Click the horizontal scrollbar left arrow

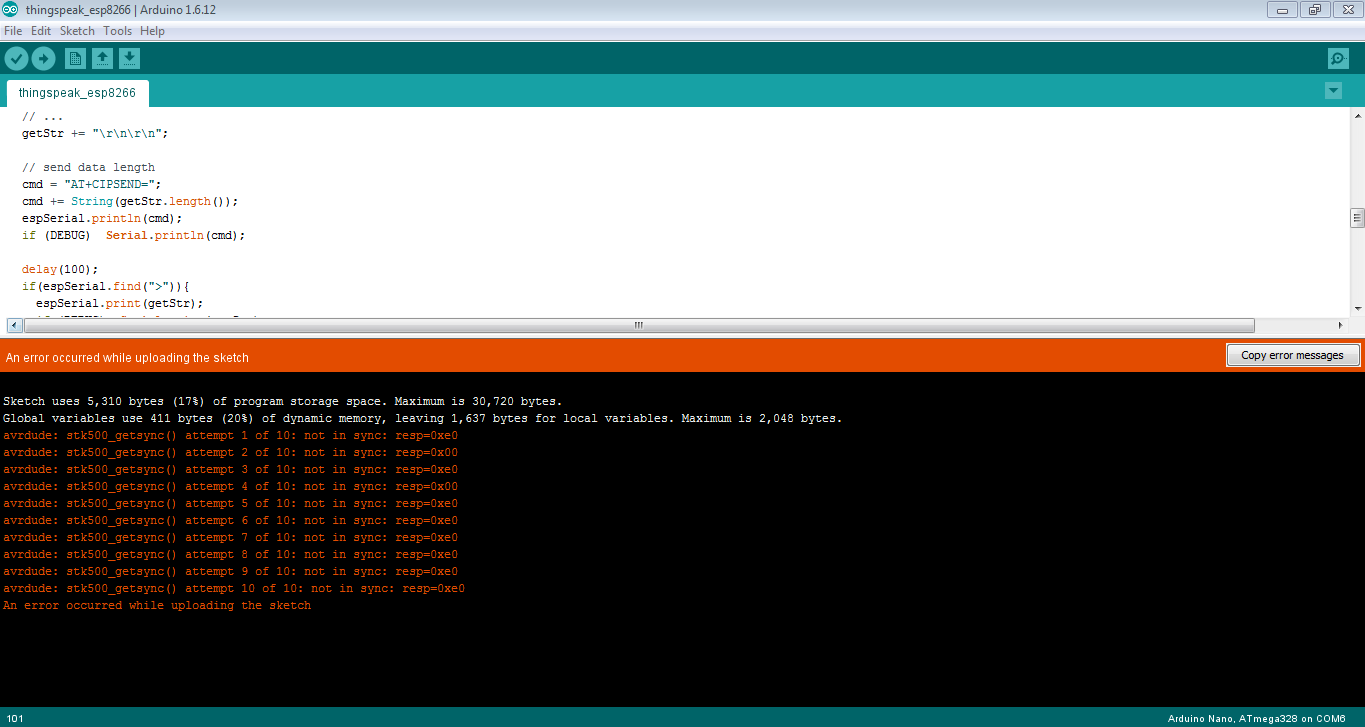tap(13, 325)
